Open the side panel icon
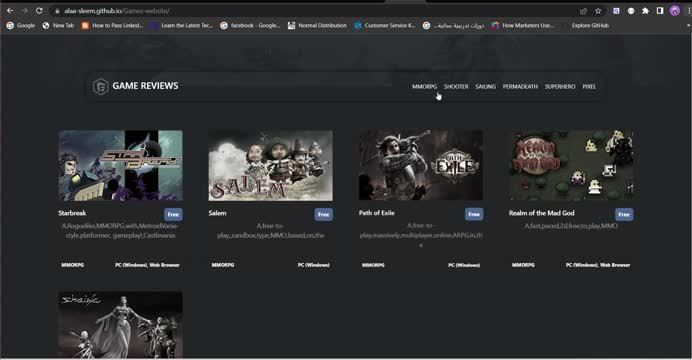 [x=660, y=11]
